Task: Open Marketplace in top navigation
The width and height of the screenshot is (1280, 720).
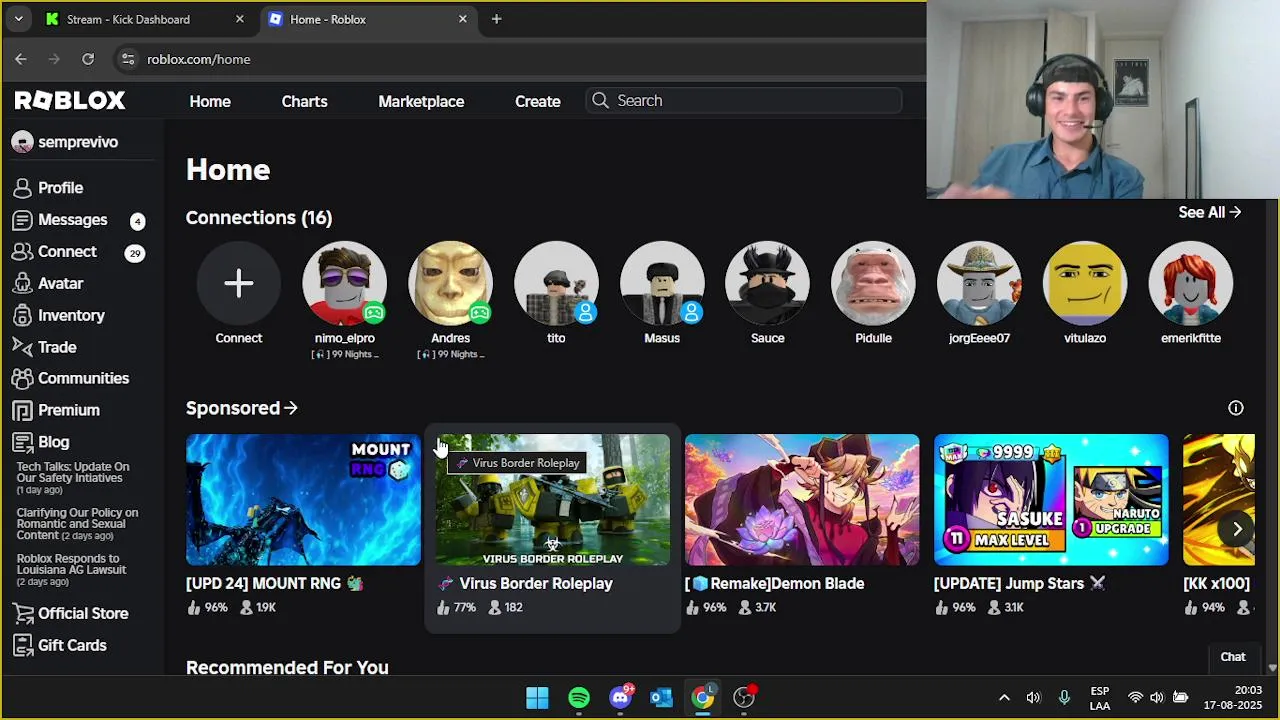Action: click(x=421, y=101)
